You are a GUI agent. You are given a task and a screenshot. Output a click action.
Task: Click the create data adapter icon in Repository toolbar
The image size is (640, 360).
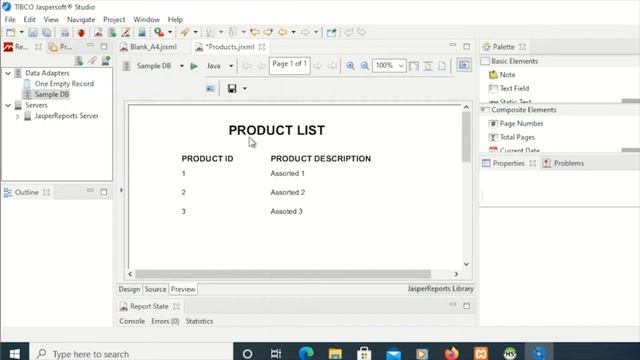79,61
